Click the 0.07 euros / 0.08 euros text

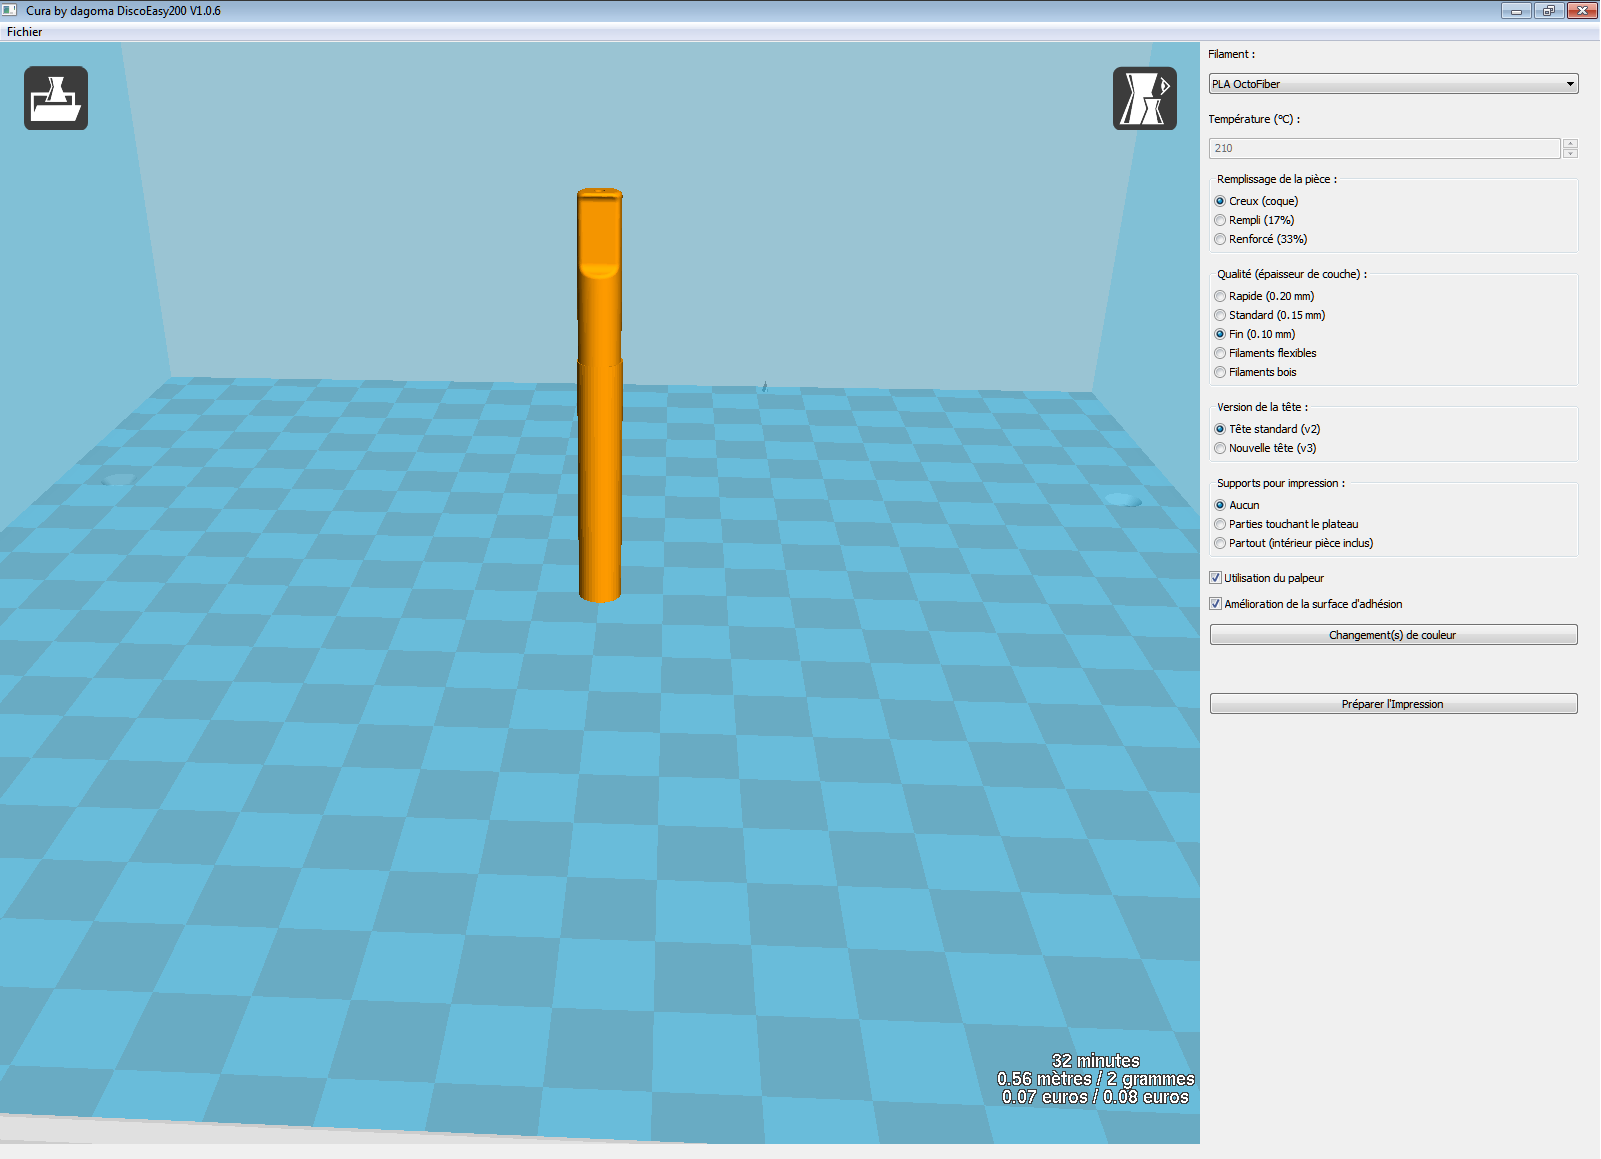[x=1095, y=1097]
